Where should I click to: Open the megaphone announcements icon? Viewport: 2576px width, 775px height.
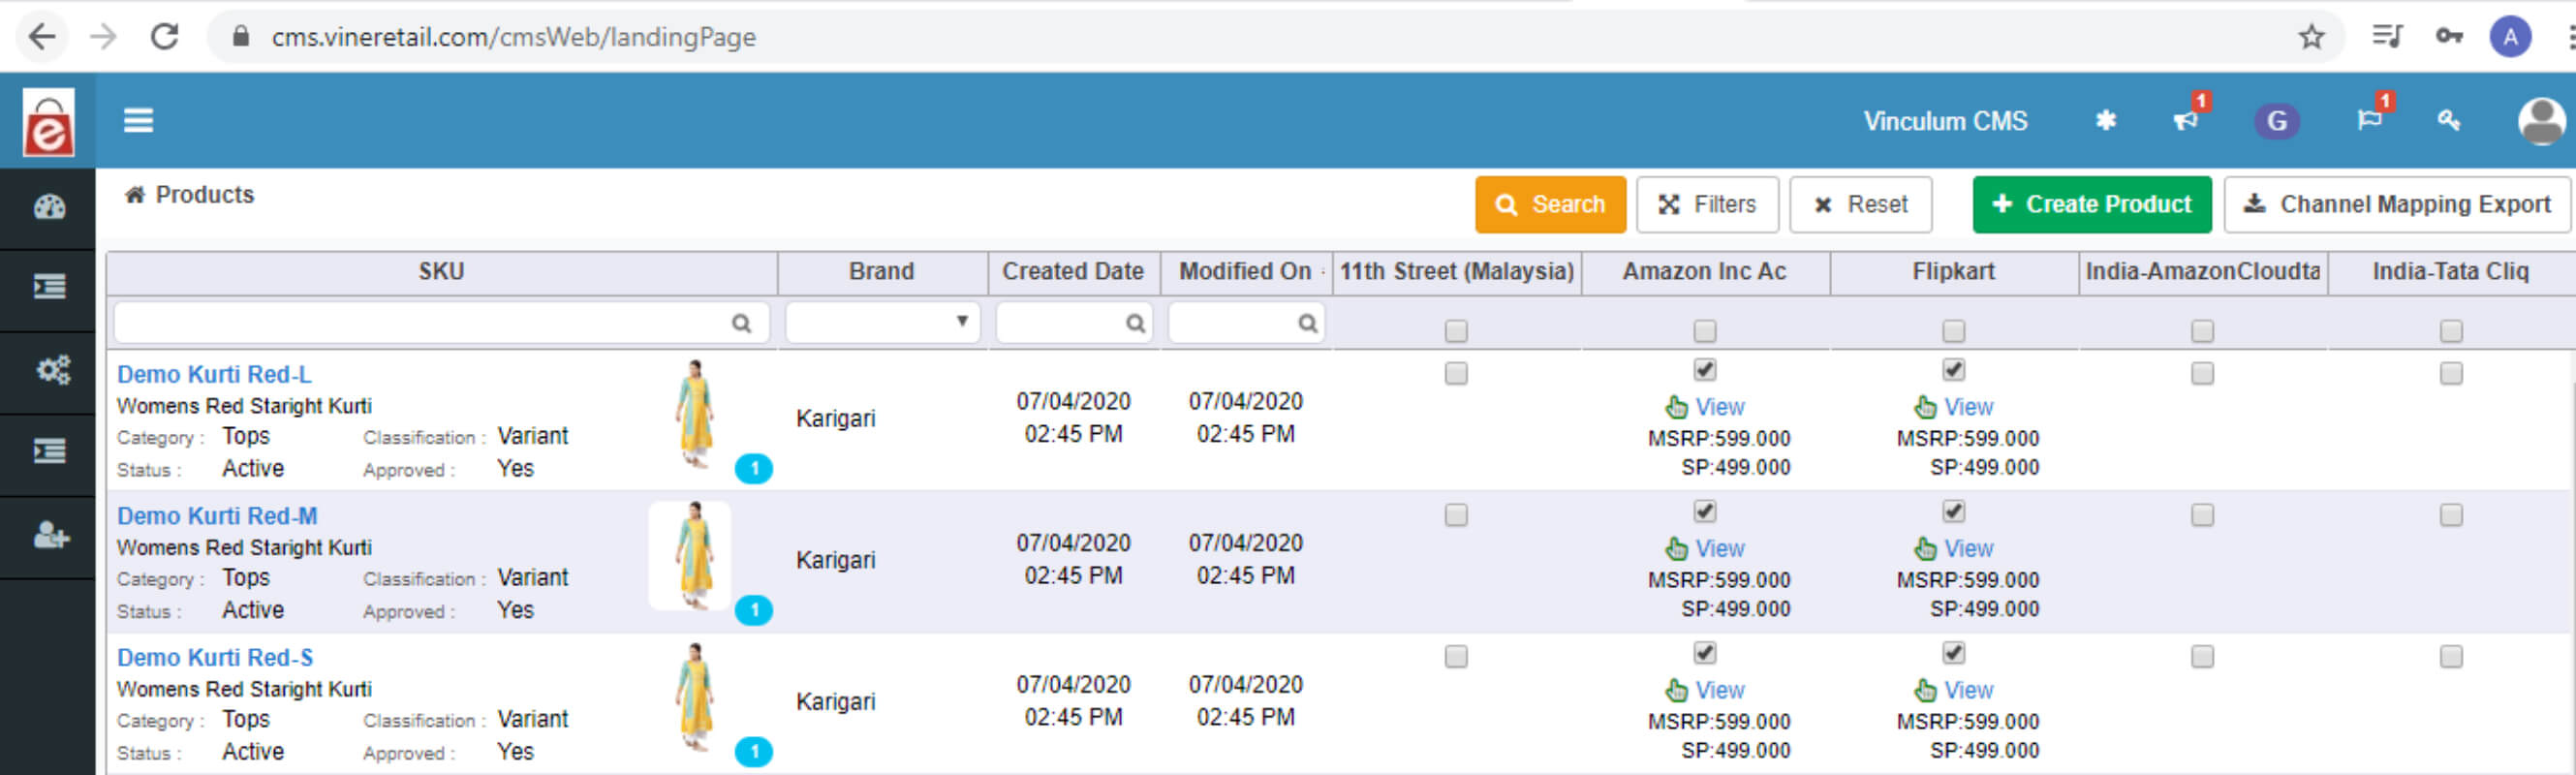(x=2185, y=120)
